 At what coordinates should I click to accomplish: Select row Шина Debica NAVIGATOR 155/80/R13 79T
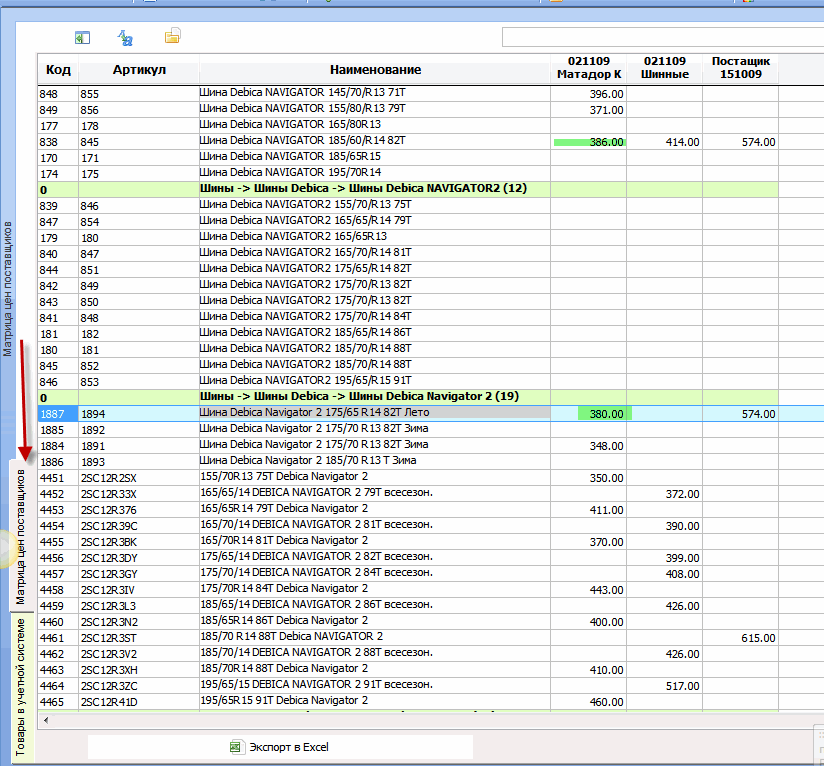click(408, 109)
